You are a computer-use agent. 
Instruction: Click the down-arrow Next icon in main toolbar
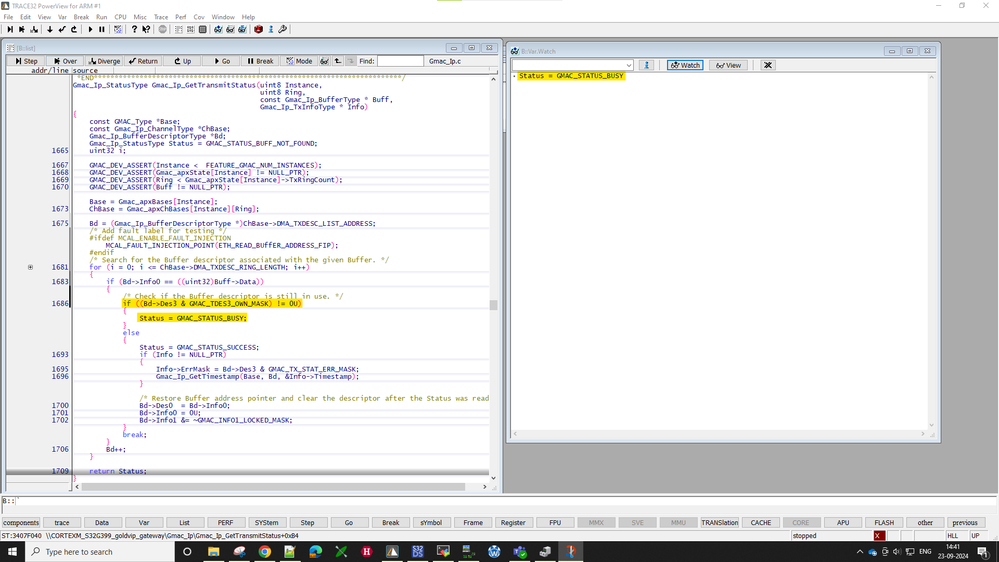click(x=50, y=29)
